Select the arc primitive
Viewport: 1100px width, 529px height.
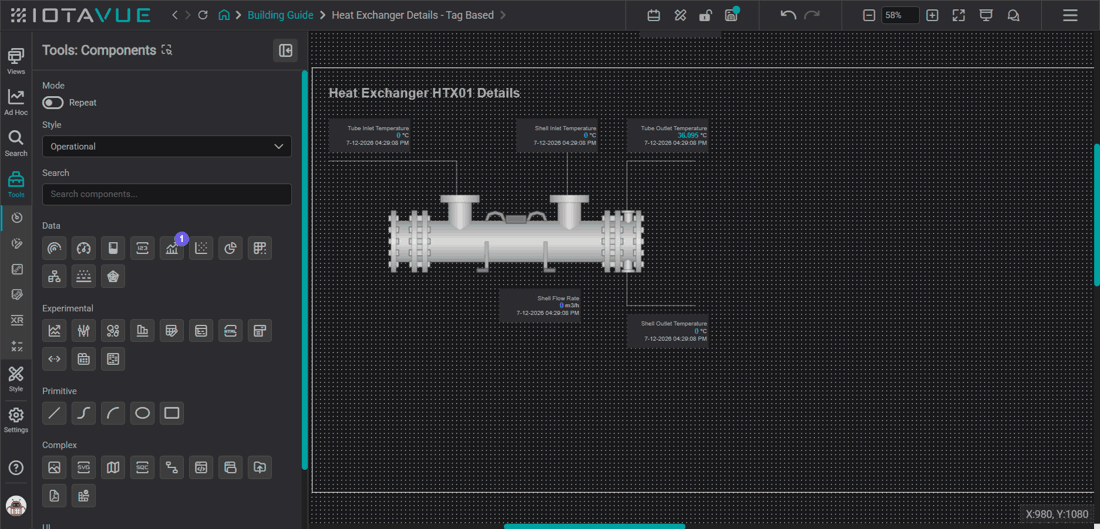point(113,413)
